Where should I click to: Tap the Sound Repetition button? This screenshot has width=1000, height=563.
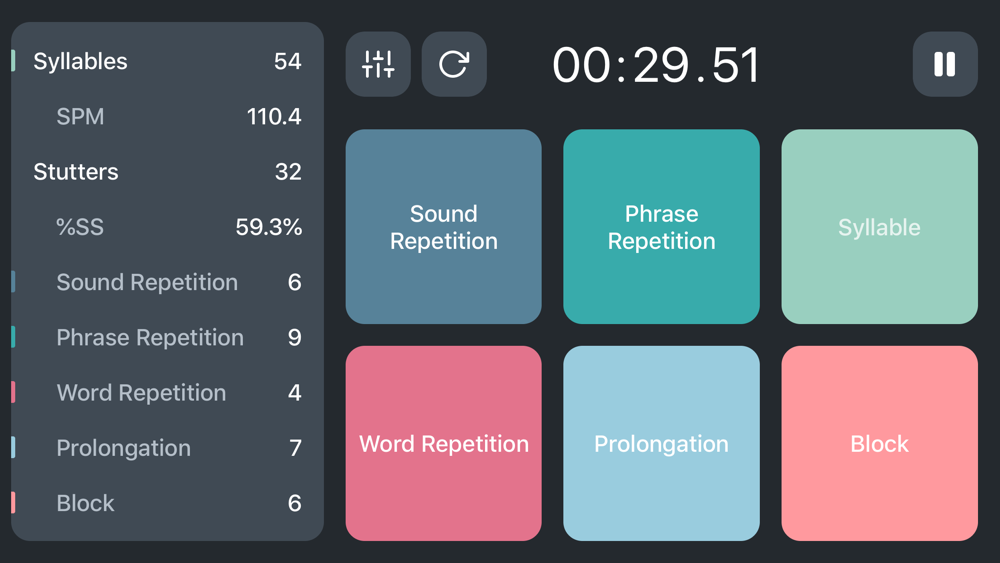[x=443, y=227]
